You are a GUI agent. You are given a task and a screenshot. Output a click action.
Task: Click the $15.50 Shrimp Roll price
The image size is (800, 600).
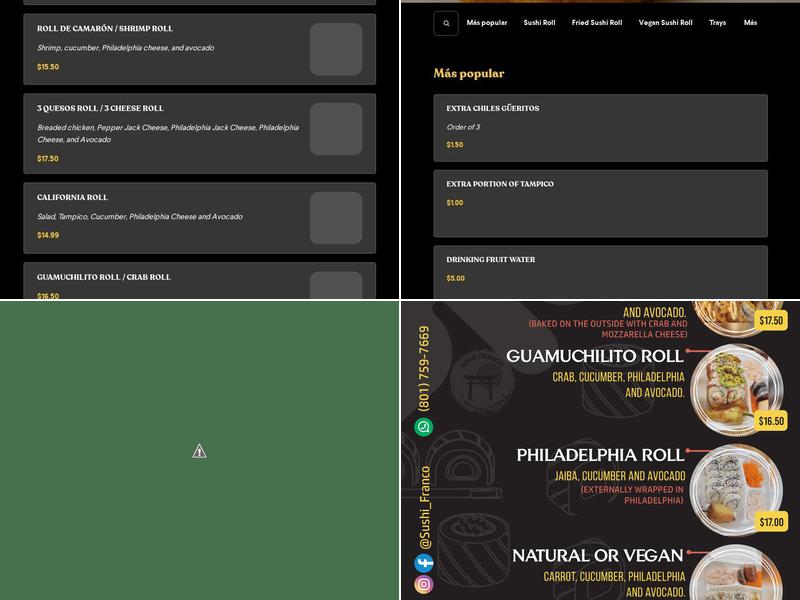48,67
